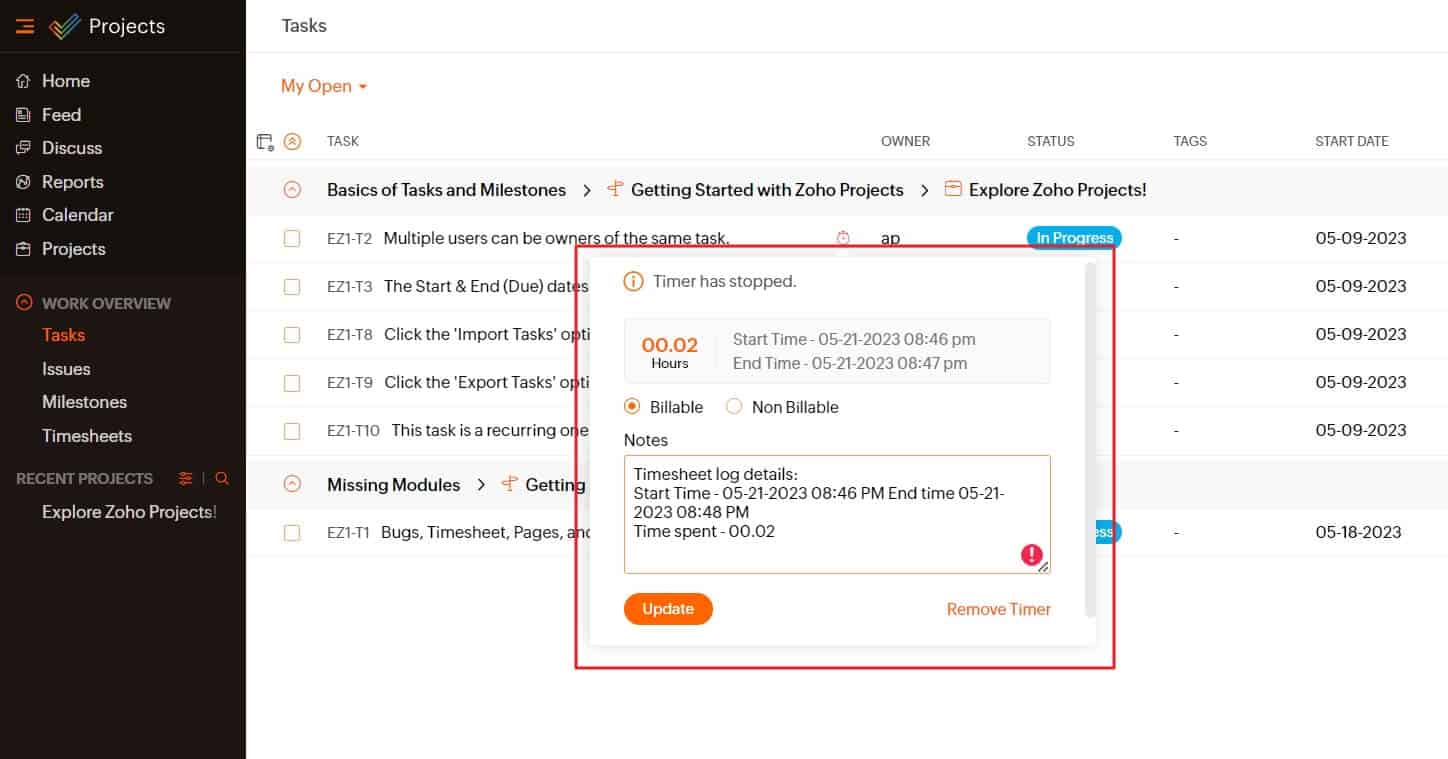Click the TASK column header
This screenshot has width=1448, height=759.
pyautogui.click(x=343, y=142)
